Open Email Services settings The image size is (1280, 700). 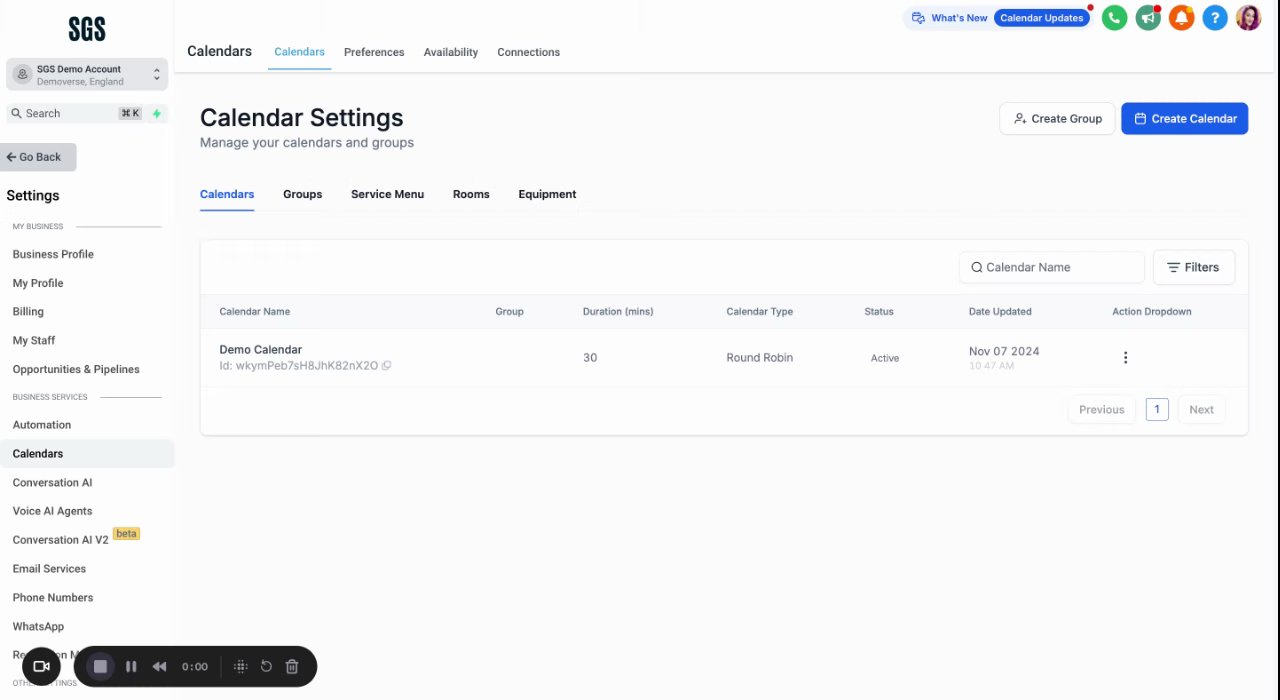click(x=49, y=569)
